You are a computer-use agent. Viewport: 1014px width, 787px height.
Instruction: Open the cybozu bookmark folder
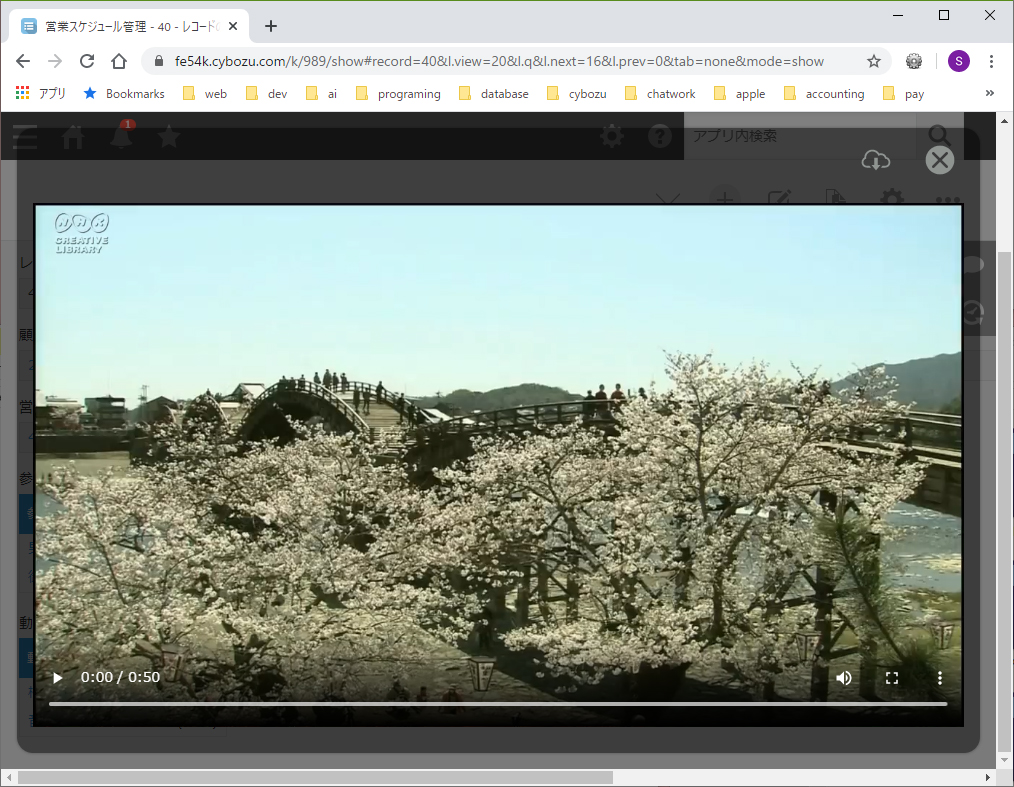tap(577, 94)
